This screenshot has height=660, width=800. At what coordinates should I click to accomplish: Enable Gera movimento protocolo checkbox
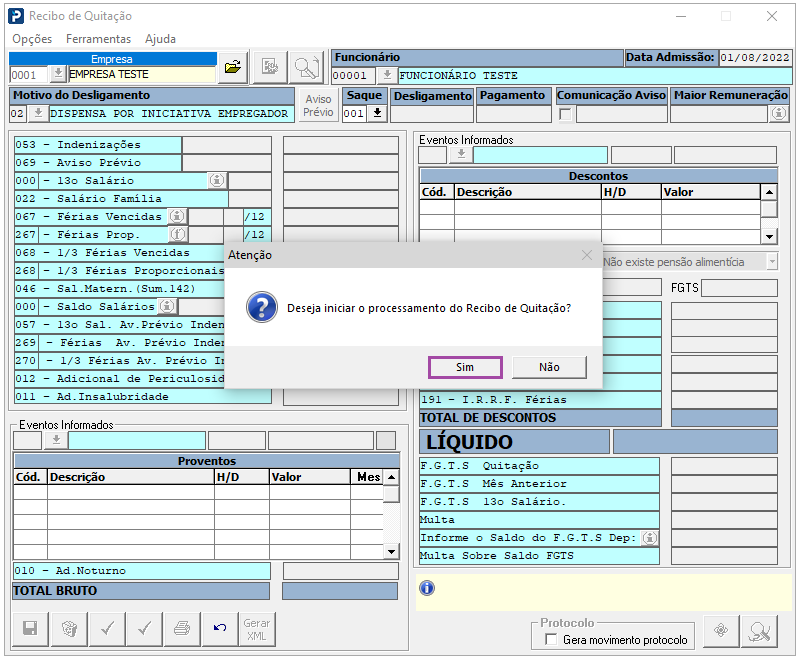coord(551,639)
